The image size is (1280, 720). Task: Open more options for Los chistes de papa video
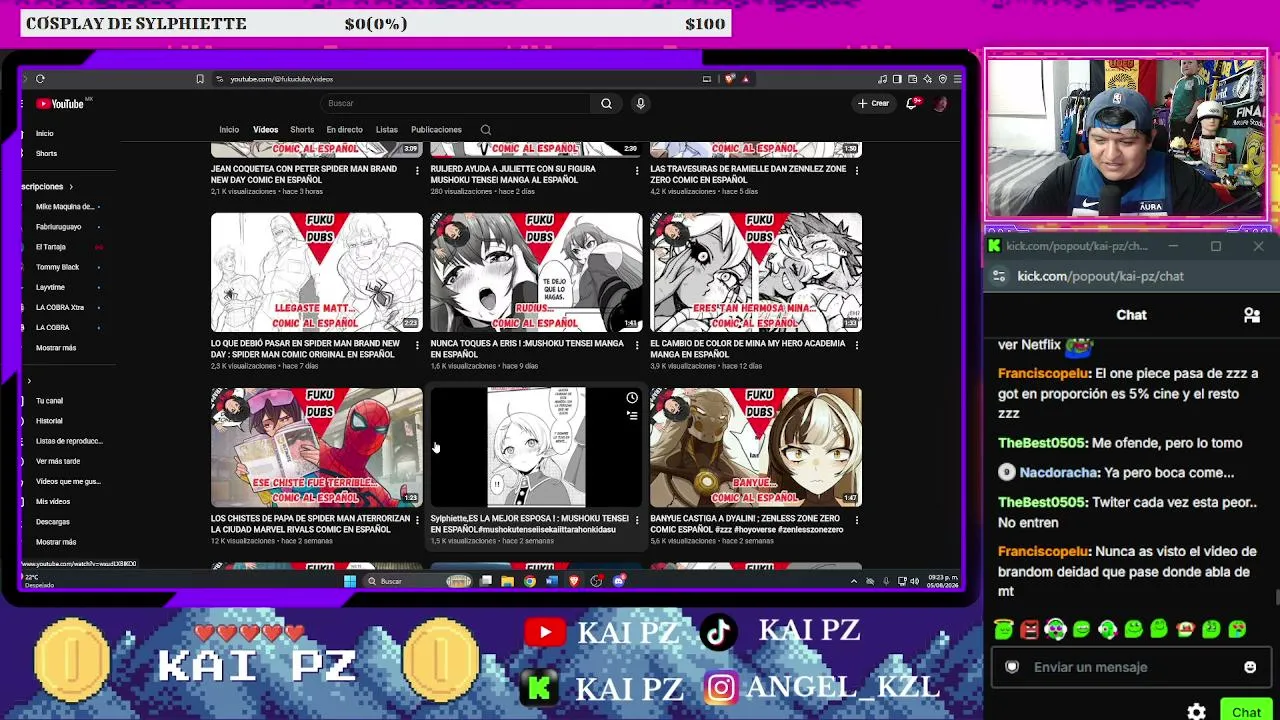coord(417,520)
